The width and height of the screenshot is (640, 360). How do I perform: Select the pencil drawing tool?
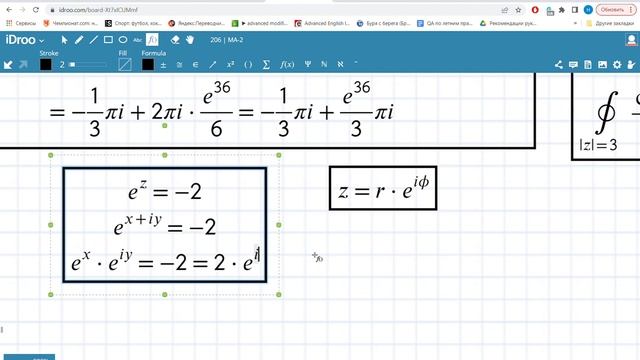click(x=79, y=40)
